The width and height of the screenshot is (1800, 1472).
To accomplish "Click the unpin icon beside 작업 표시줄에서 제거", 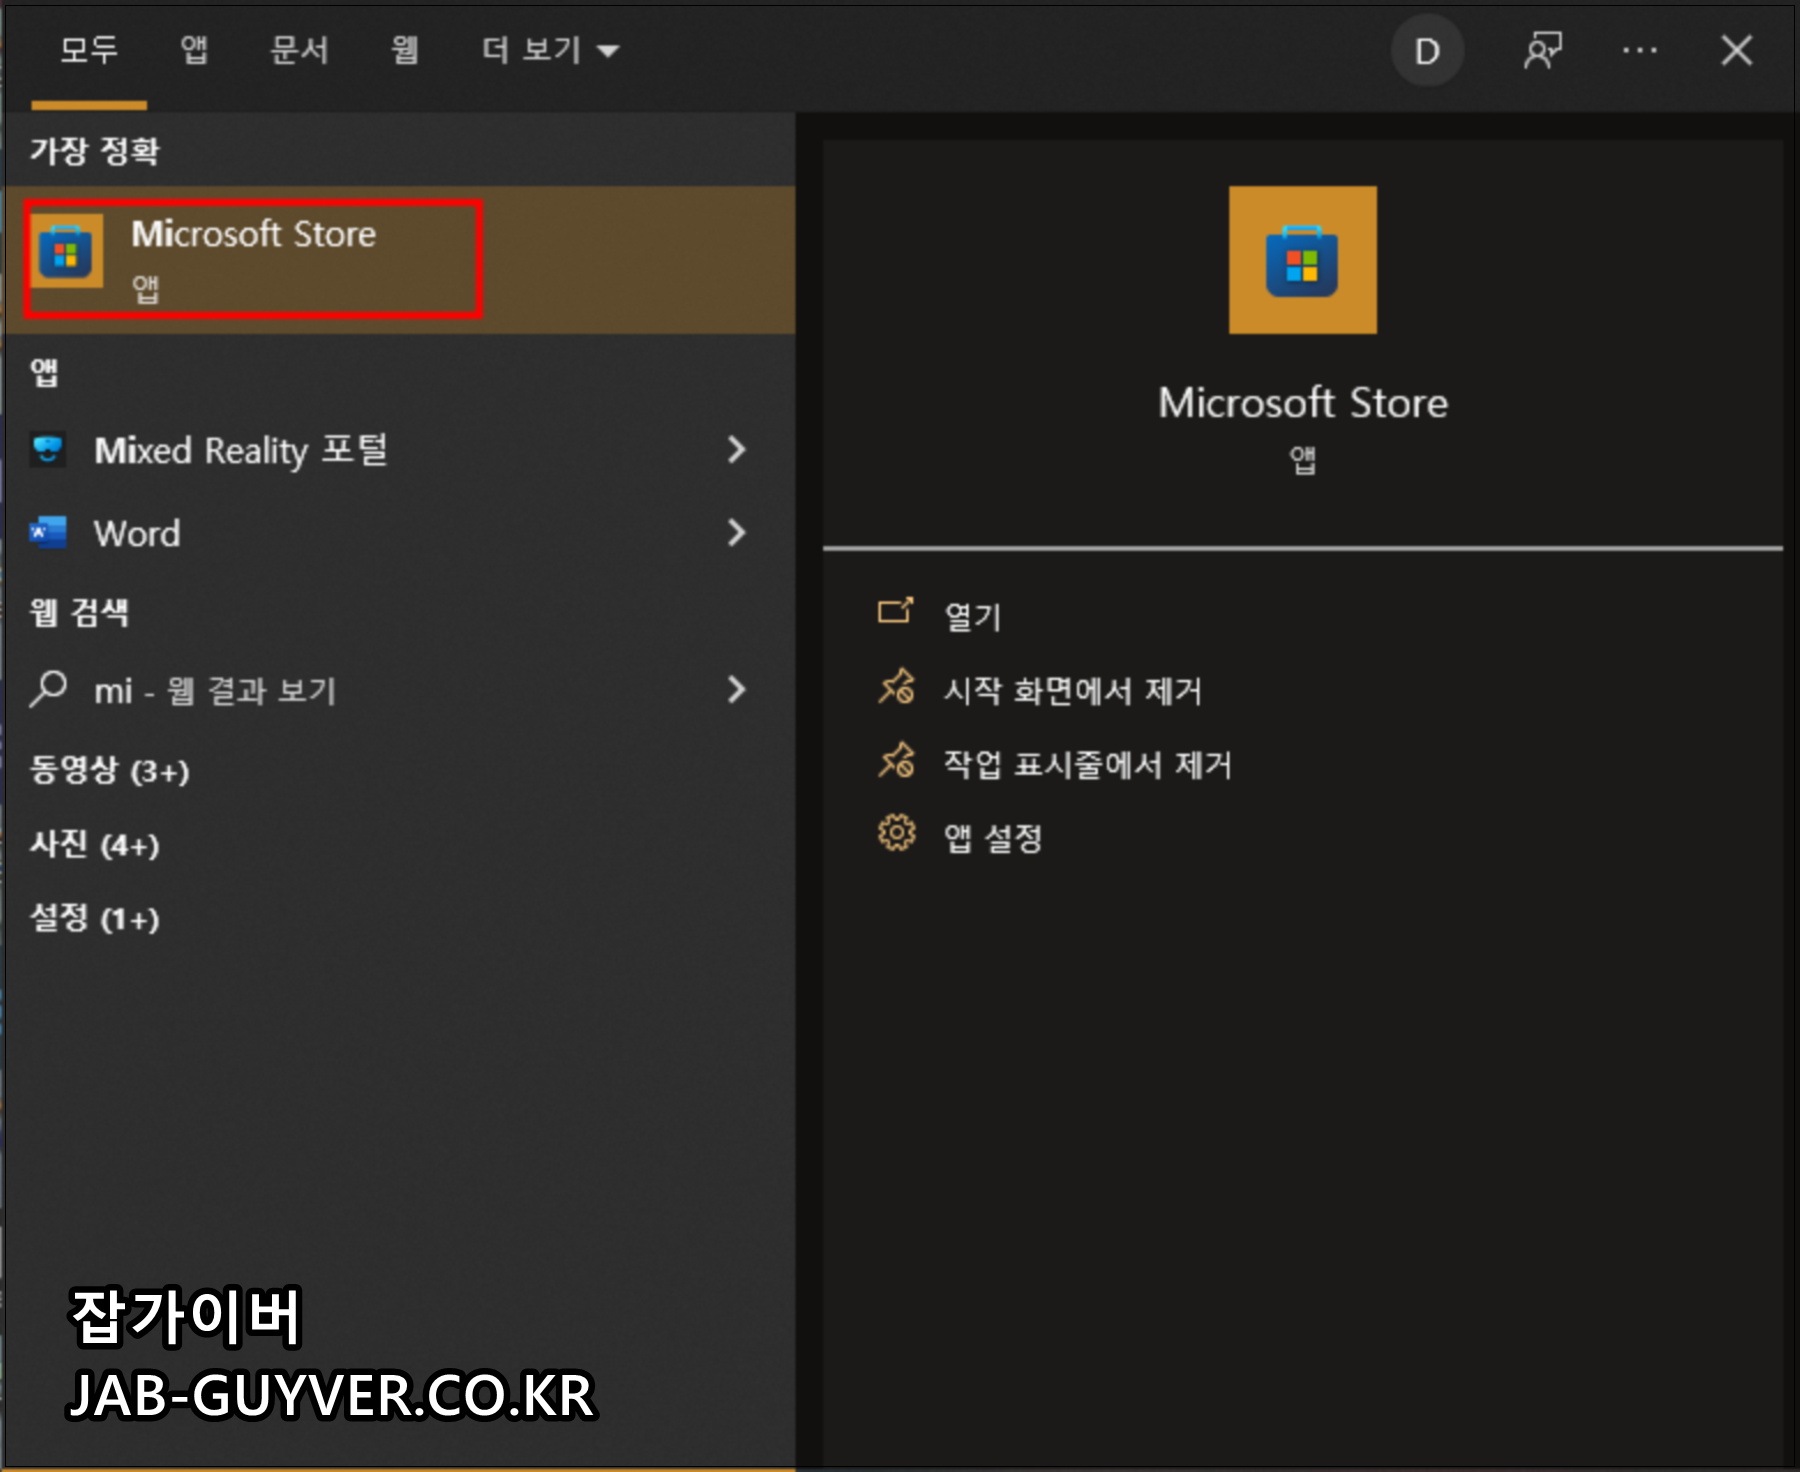I will pos(896,761).
